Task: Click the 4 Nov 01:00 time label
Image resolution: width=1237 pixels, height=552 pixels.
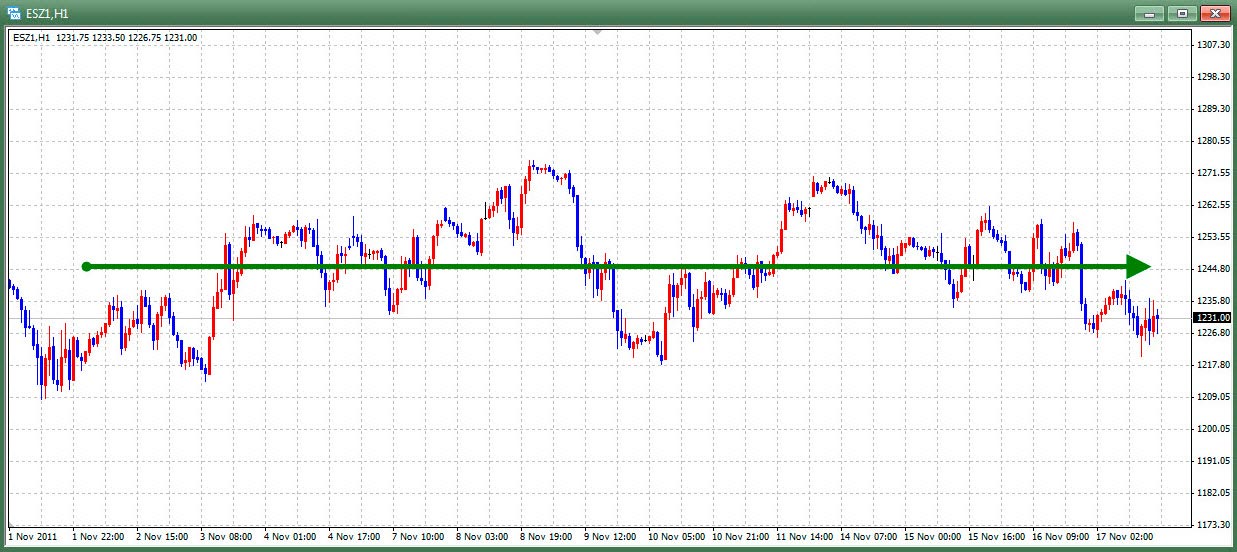Action: (291, 537)
